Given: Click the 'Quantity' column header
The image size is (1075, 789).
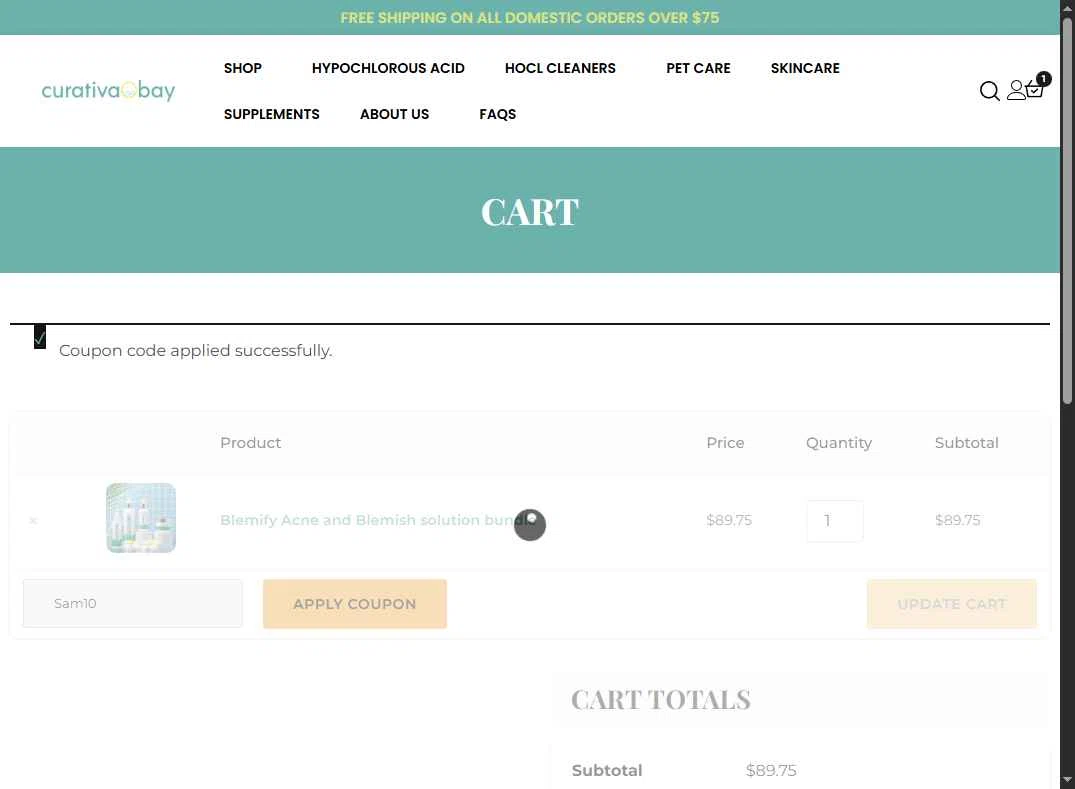Looking at the screenshot, I should [x=838, y=444].
